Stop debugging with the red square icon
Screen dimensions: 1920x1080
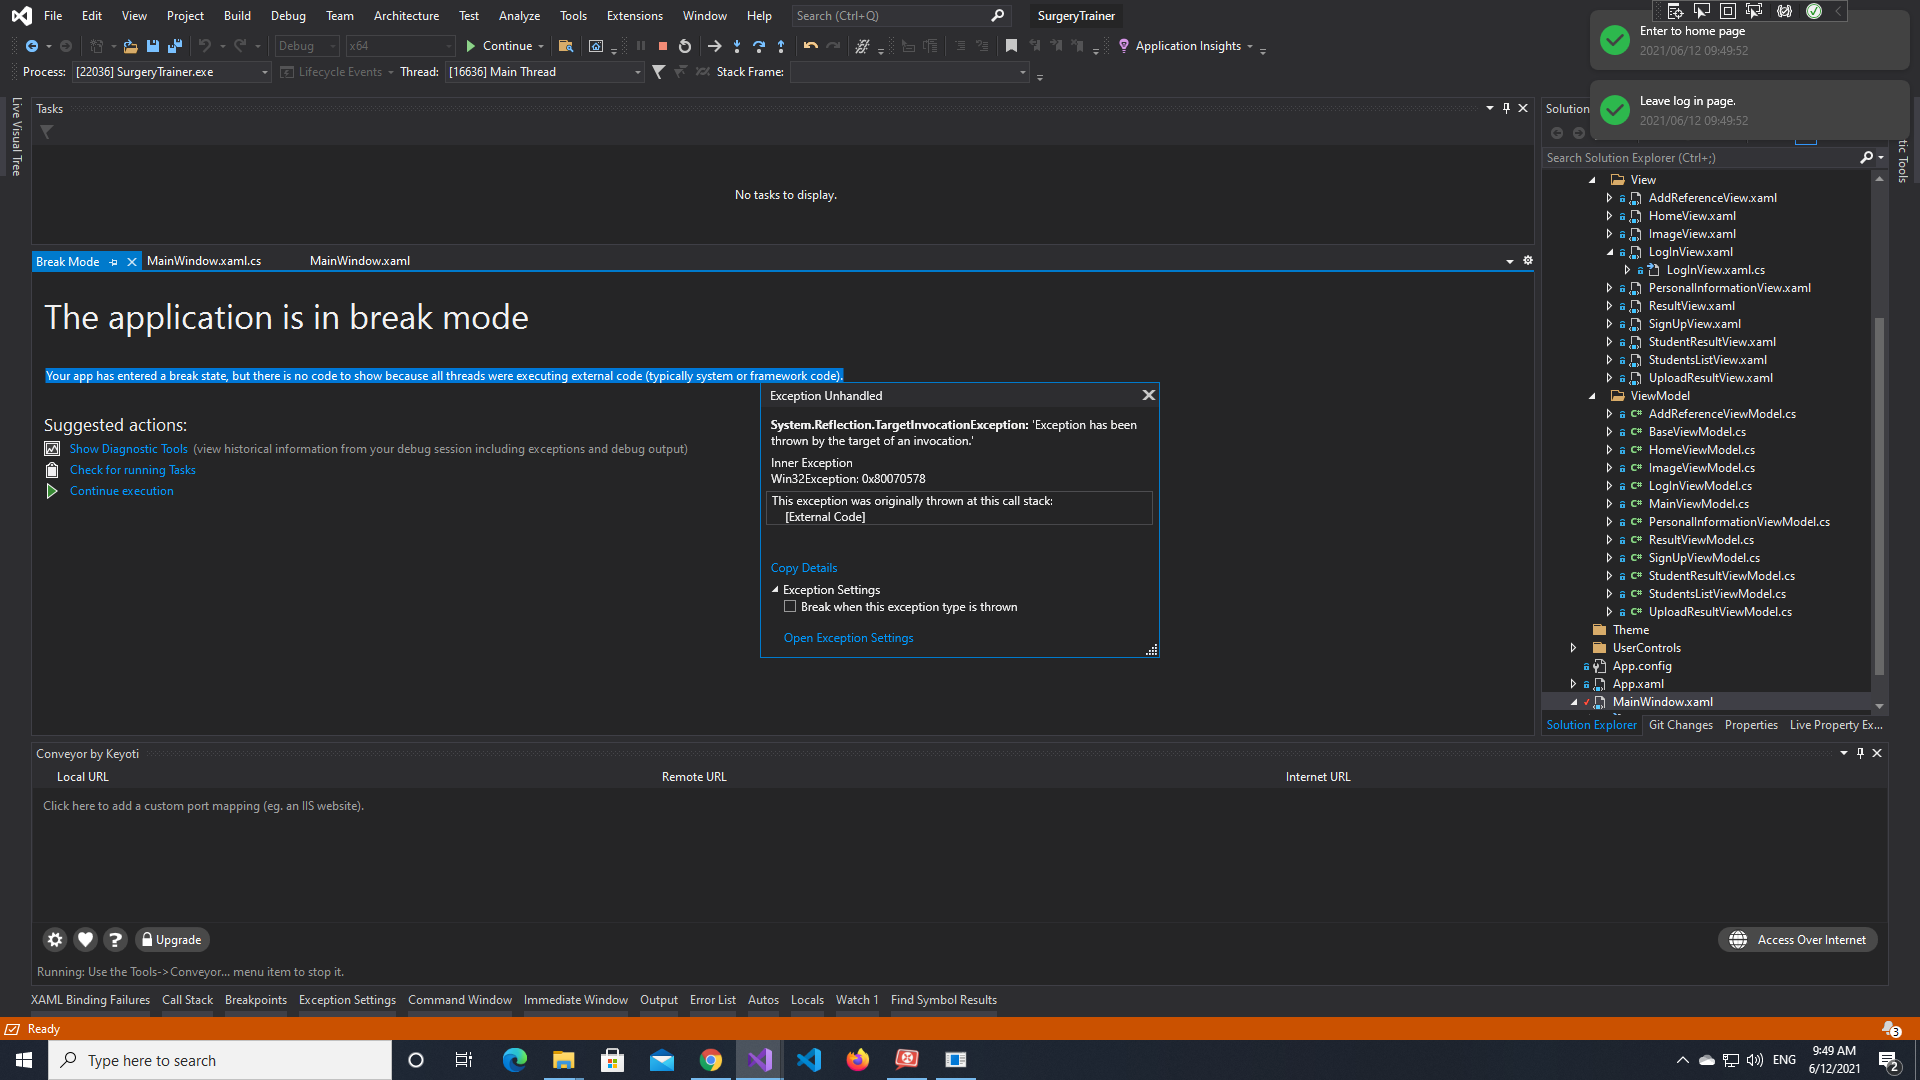click(x=663, y=45)
